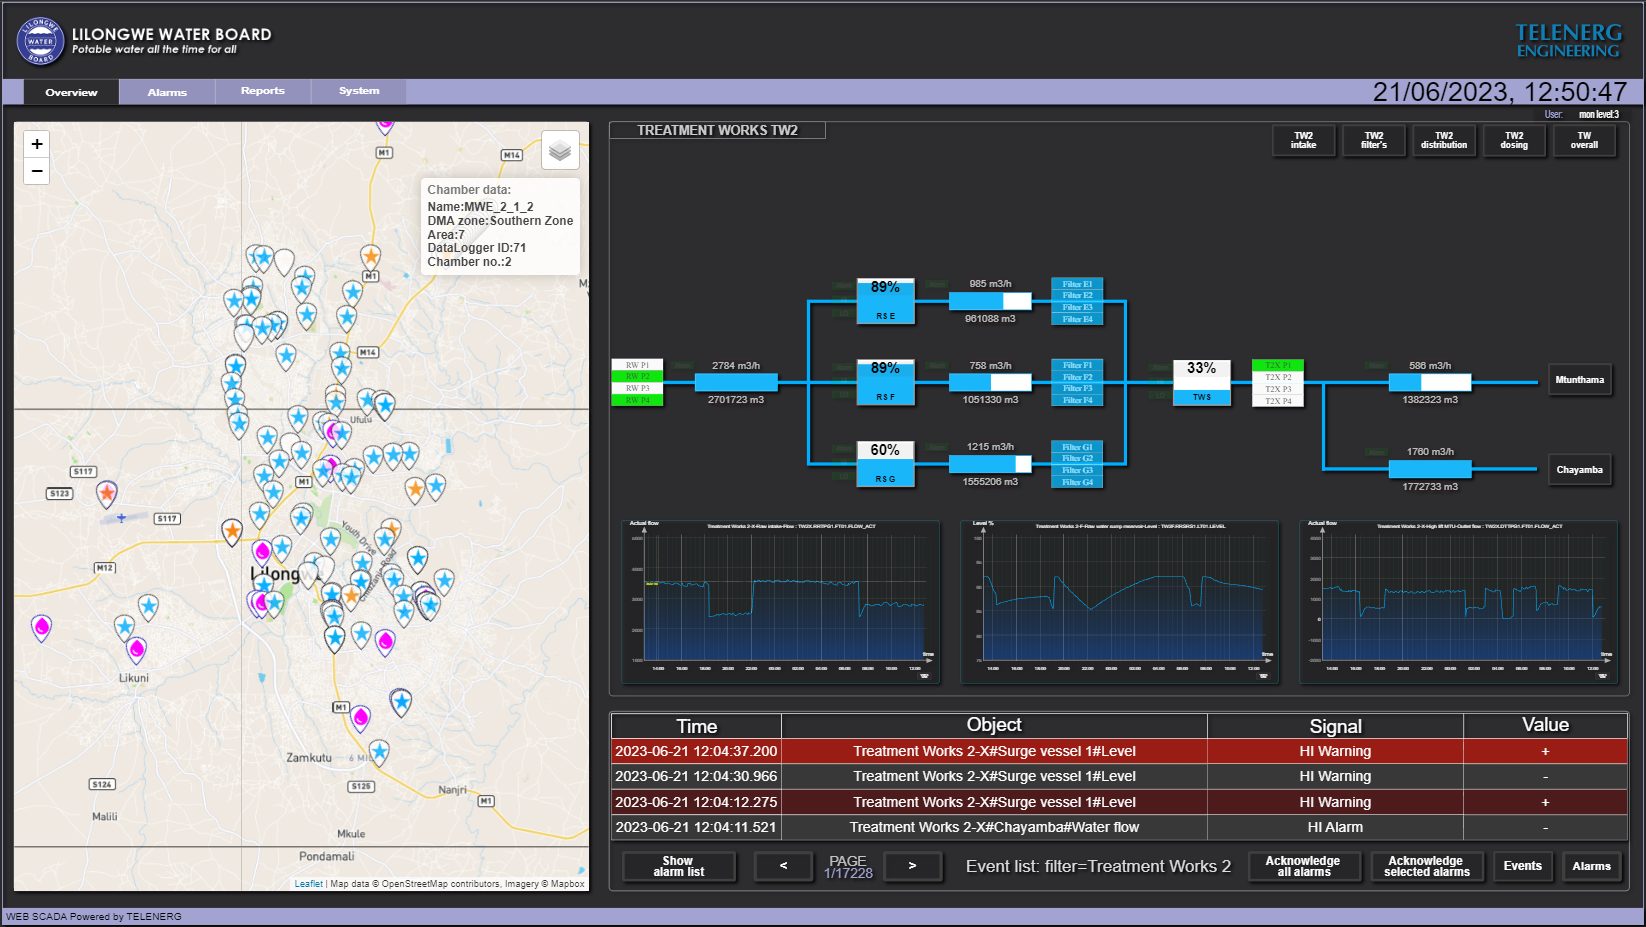Click Acknowledge all alarms
The height and width of the screenshot is (927, 1646).
pos(1303,866)
